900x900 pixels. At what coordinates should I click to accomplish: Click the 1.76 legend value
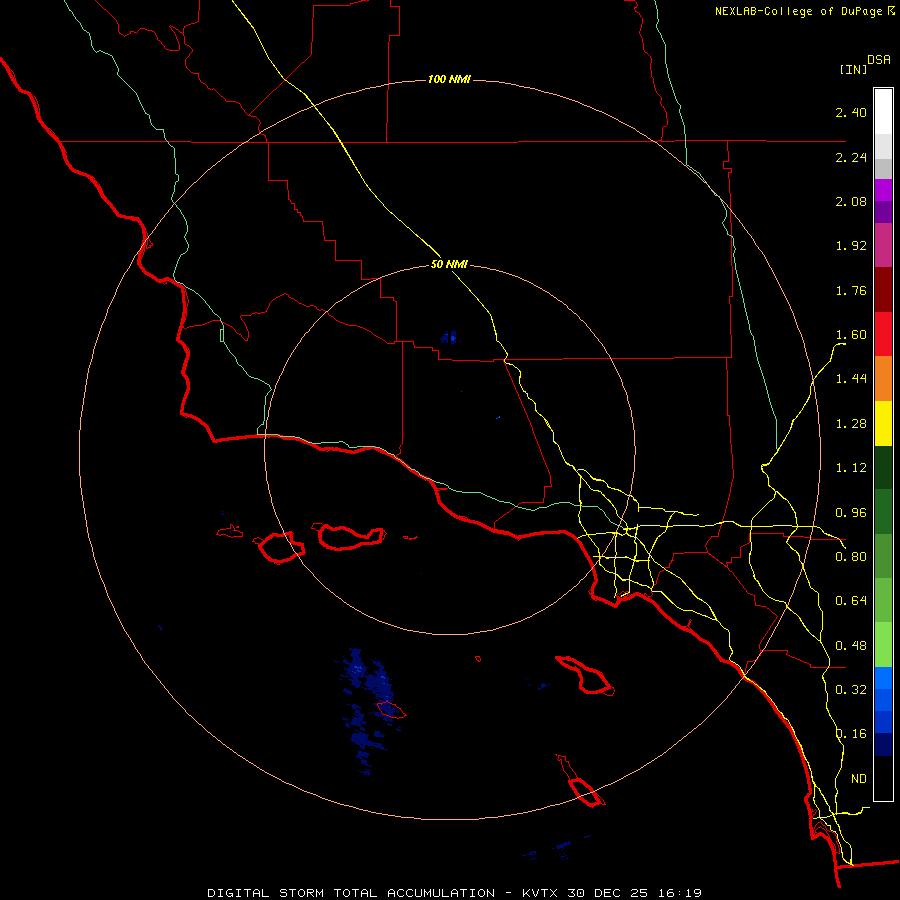[x=851, y=290]
